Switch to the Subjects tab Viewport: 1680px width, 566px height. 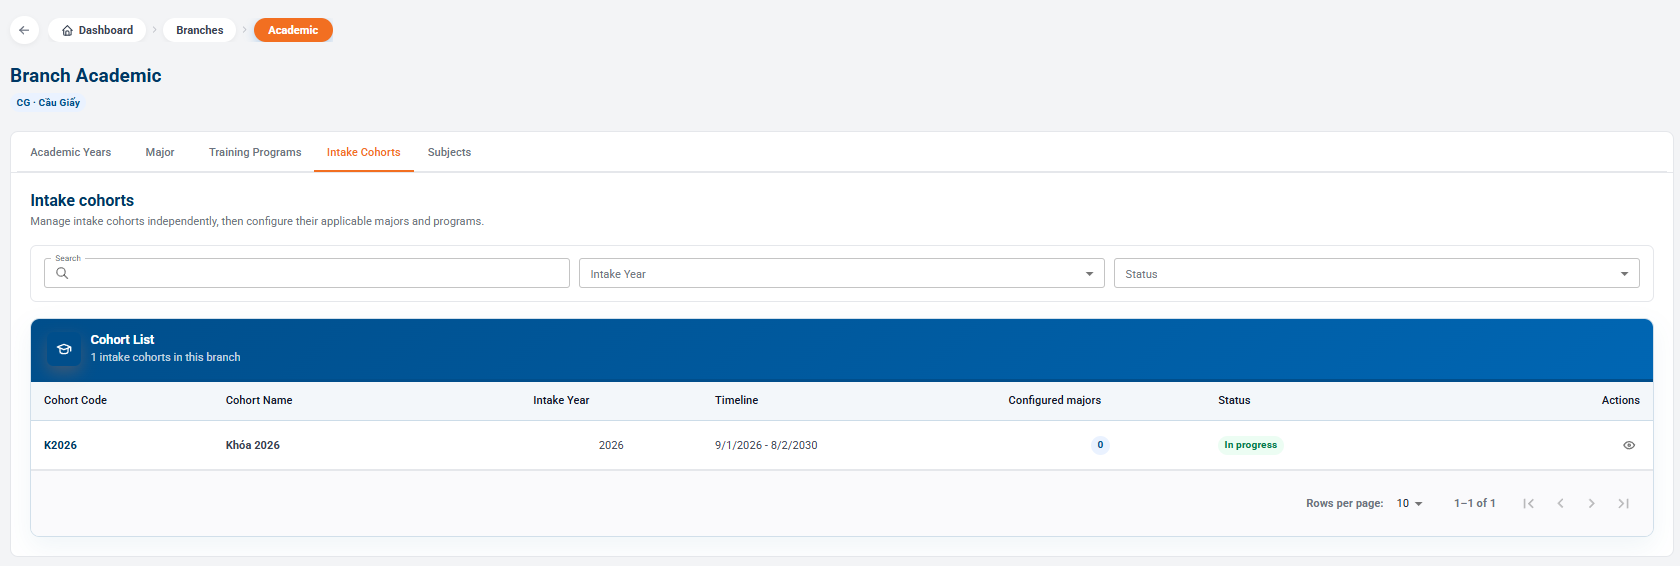[x=449, y=152]
